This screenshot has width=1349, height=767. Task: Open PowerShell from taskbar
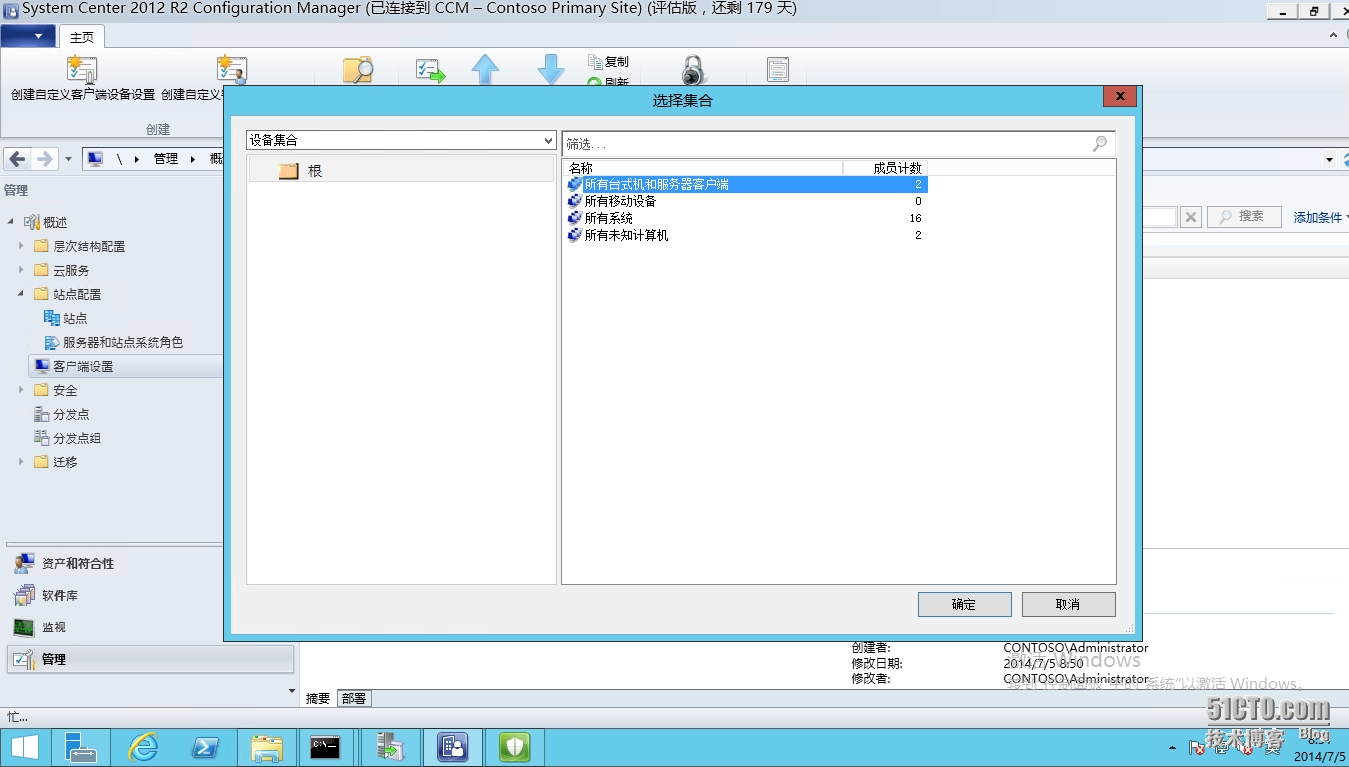(x=206, y=747)
